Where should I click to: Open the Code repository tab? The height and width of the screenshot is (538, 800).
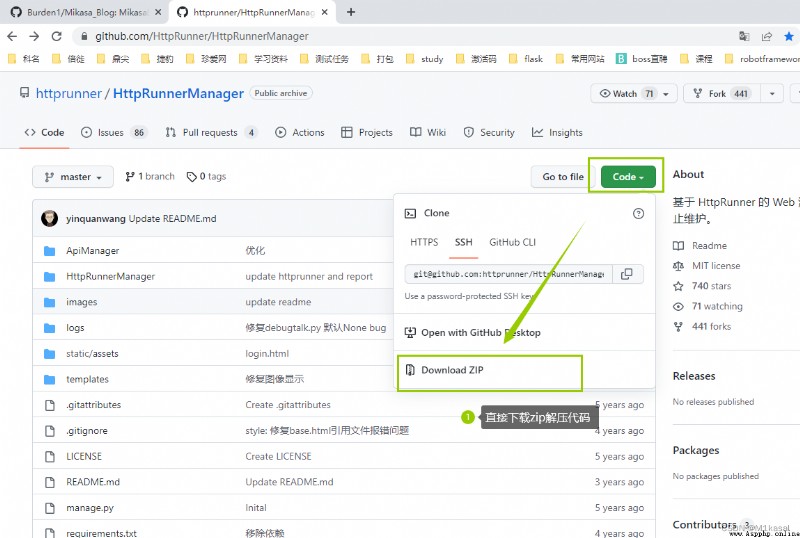click(x=44, y=133)
